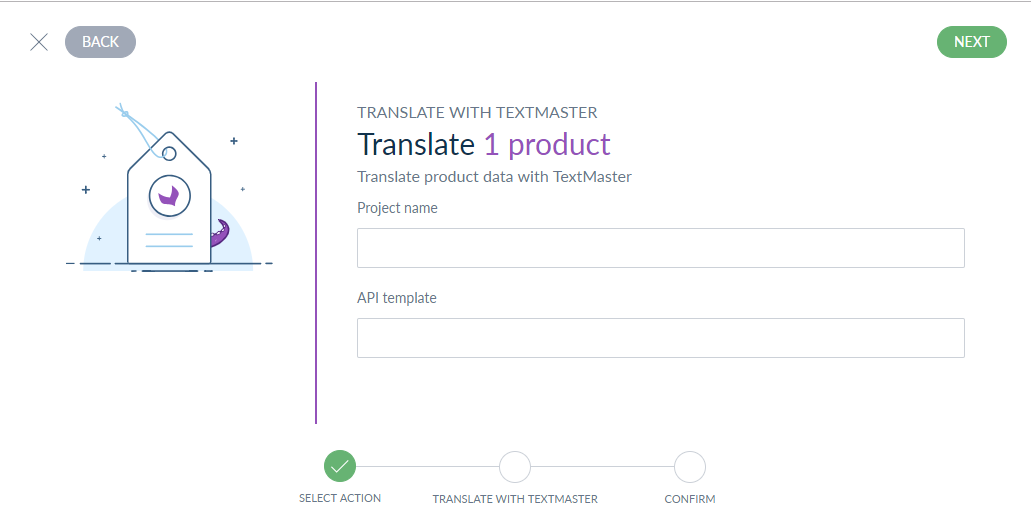Image resolution: width=1031 pixels, height=530 pixels.
Task: Focus the Project name input field
Action: (661, 248)
